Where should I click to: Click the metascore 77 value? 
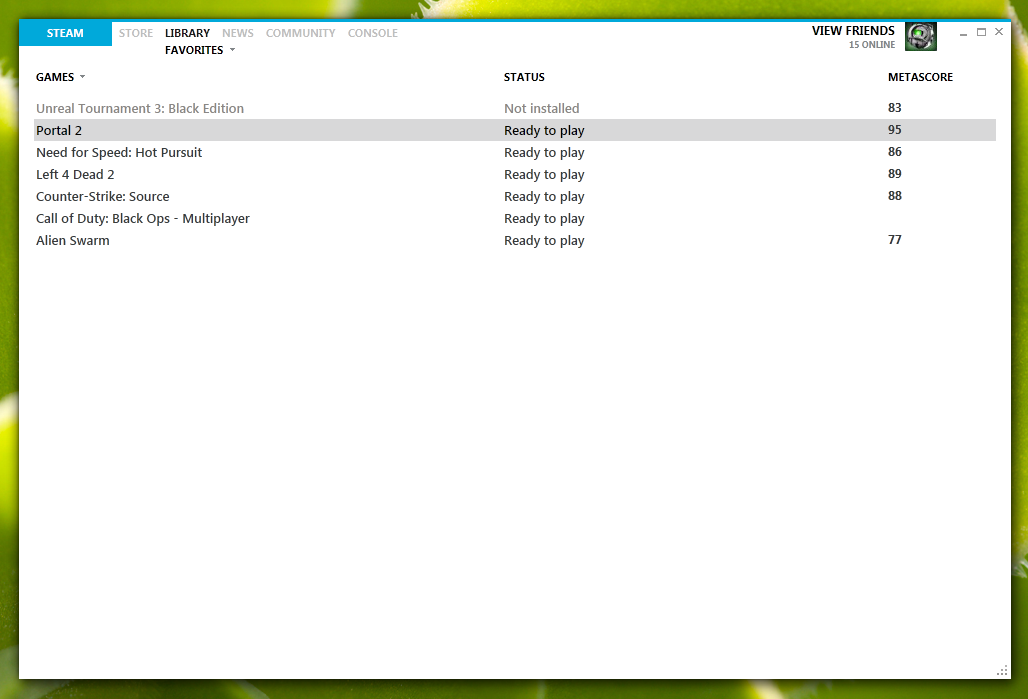[895, 239]
